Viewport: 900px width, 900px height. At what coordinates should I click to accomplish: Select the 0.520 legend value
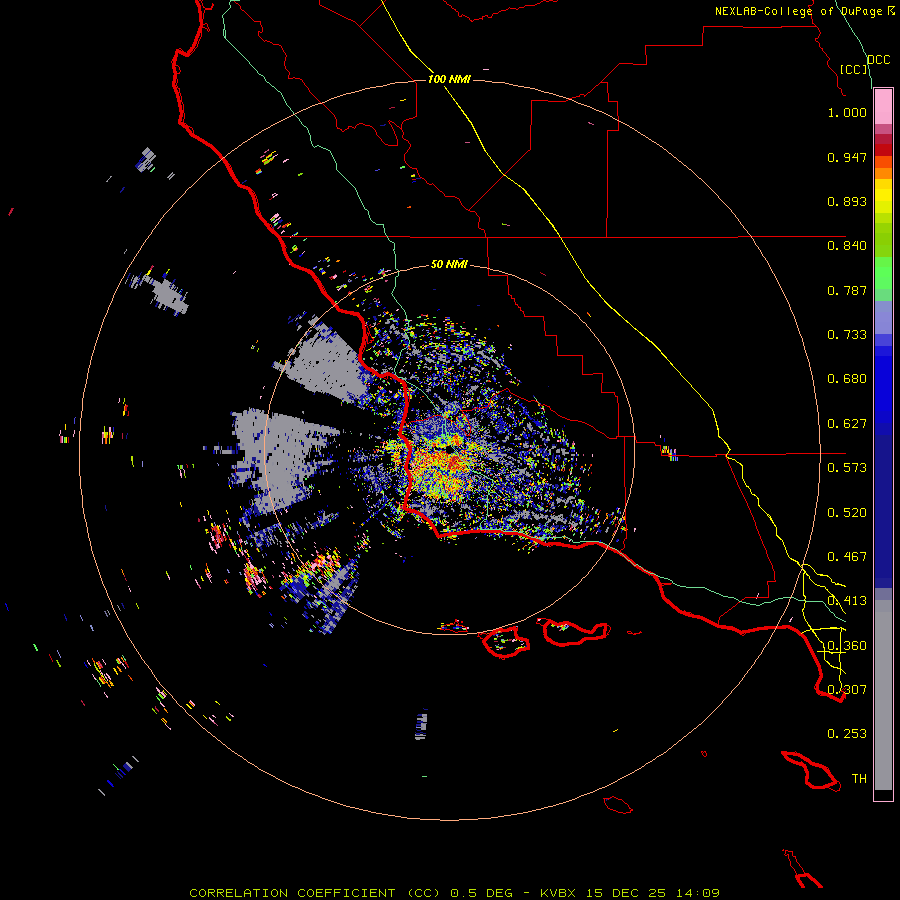coord(847,513)
